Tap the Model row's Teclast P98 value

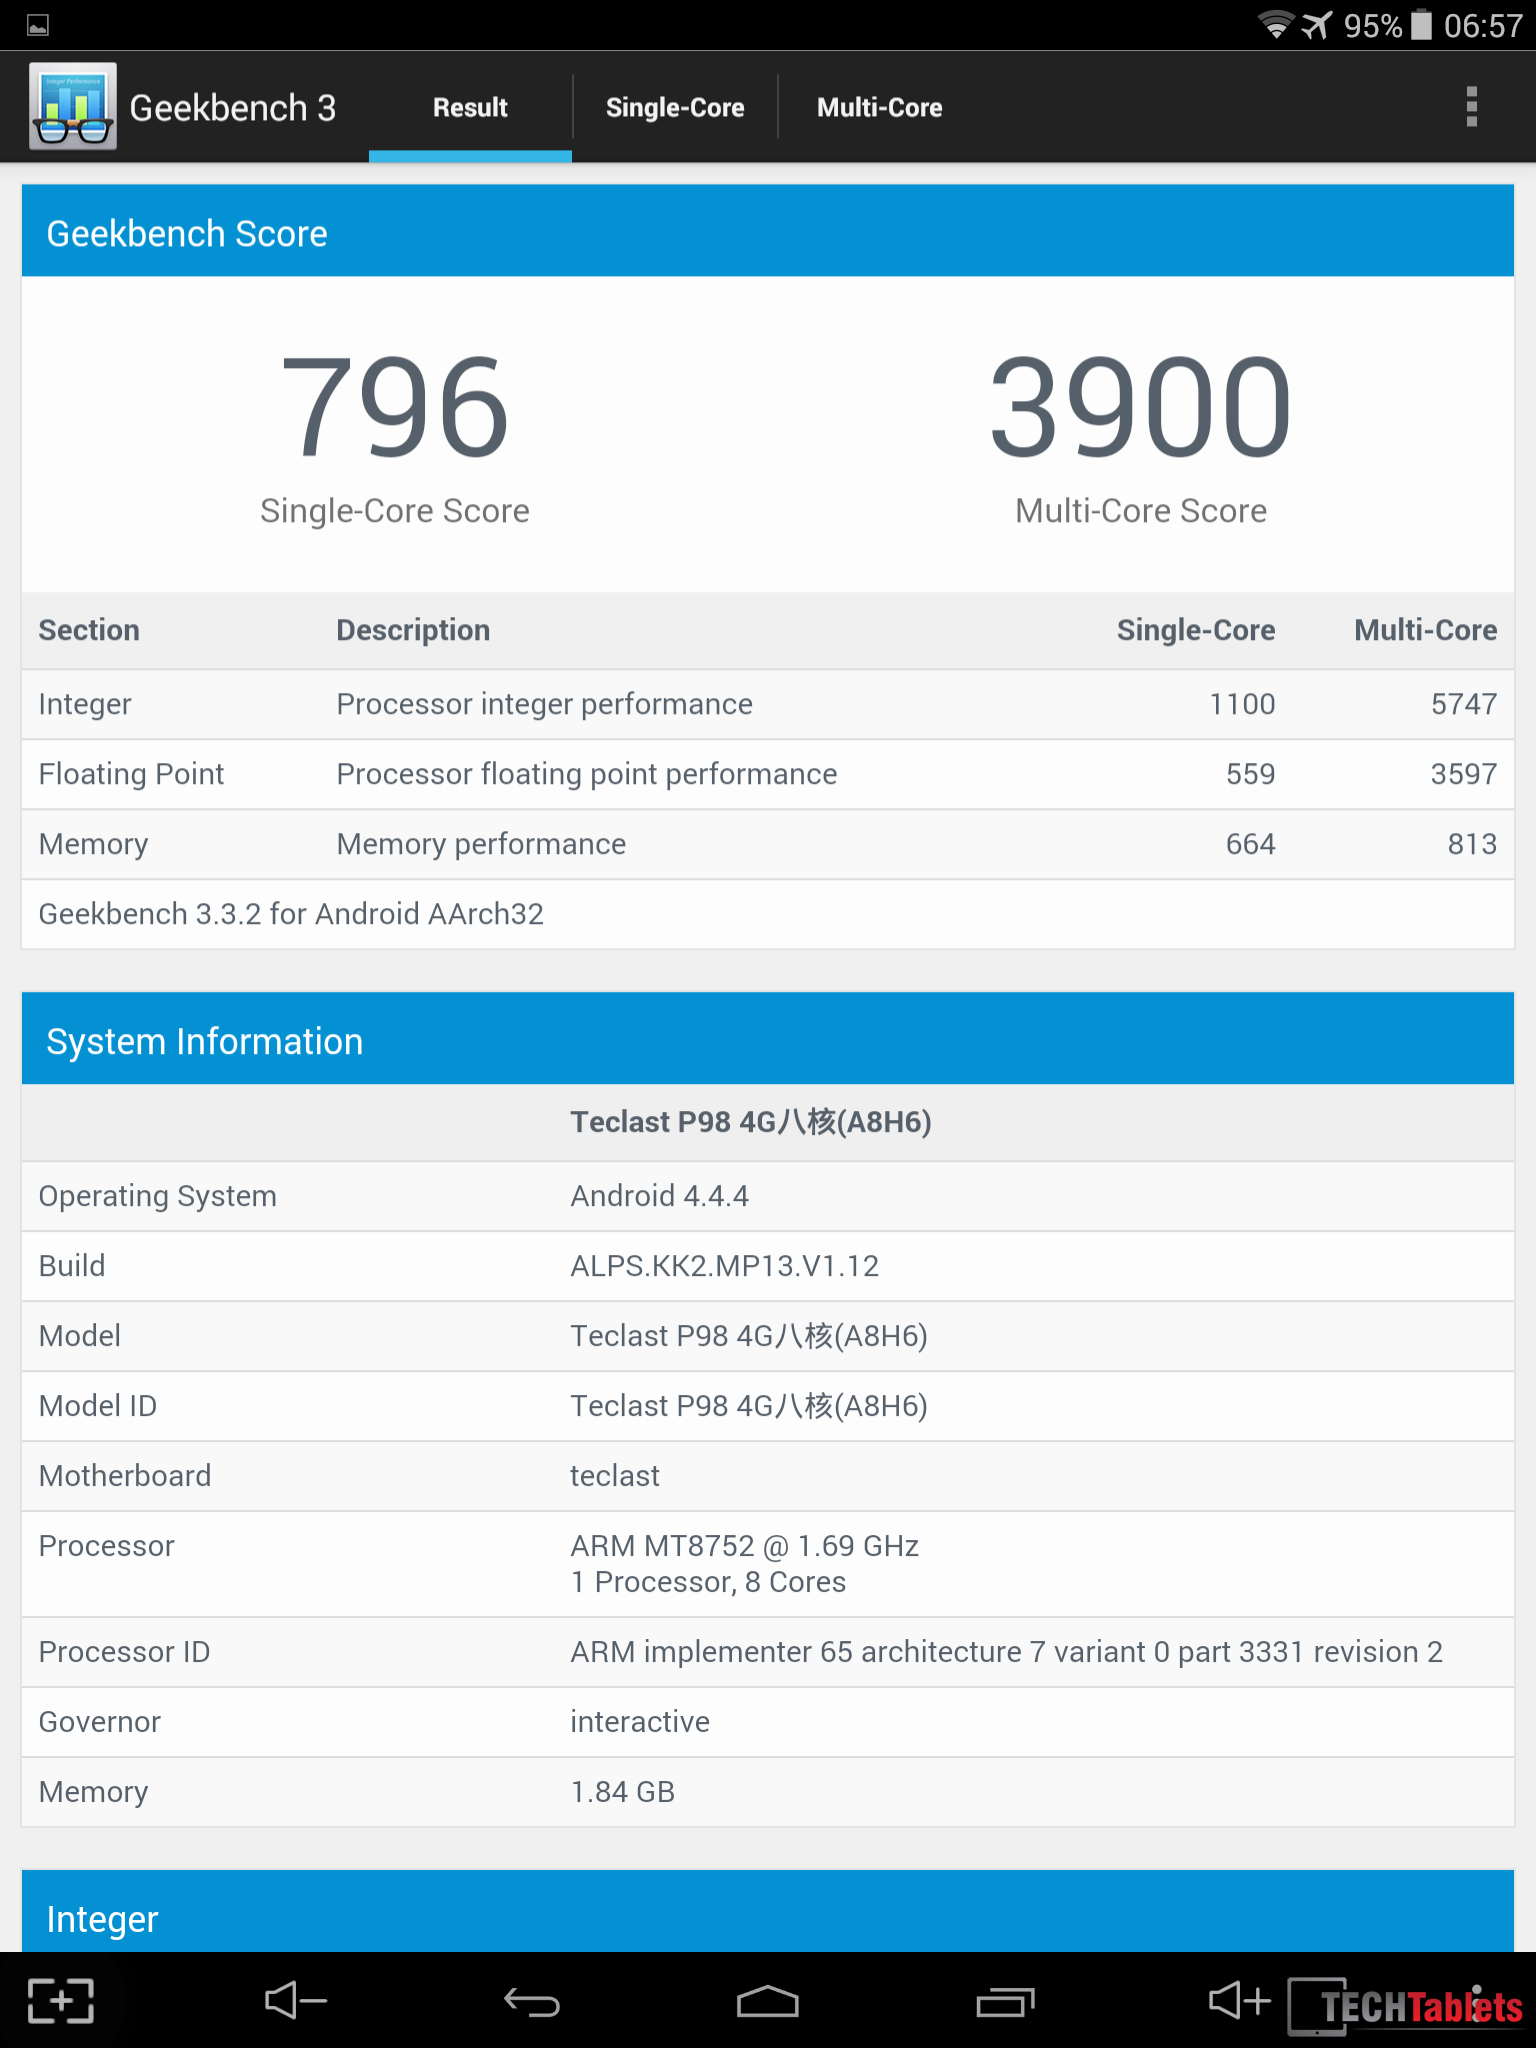coord(749,1336)
